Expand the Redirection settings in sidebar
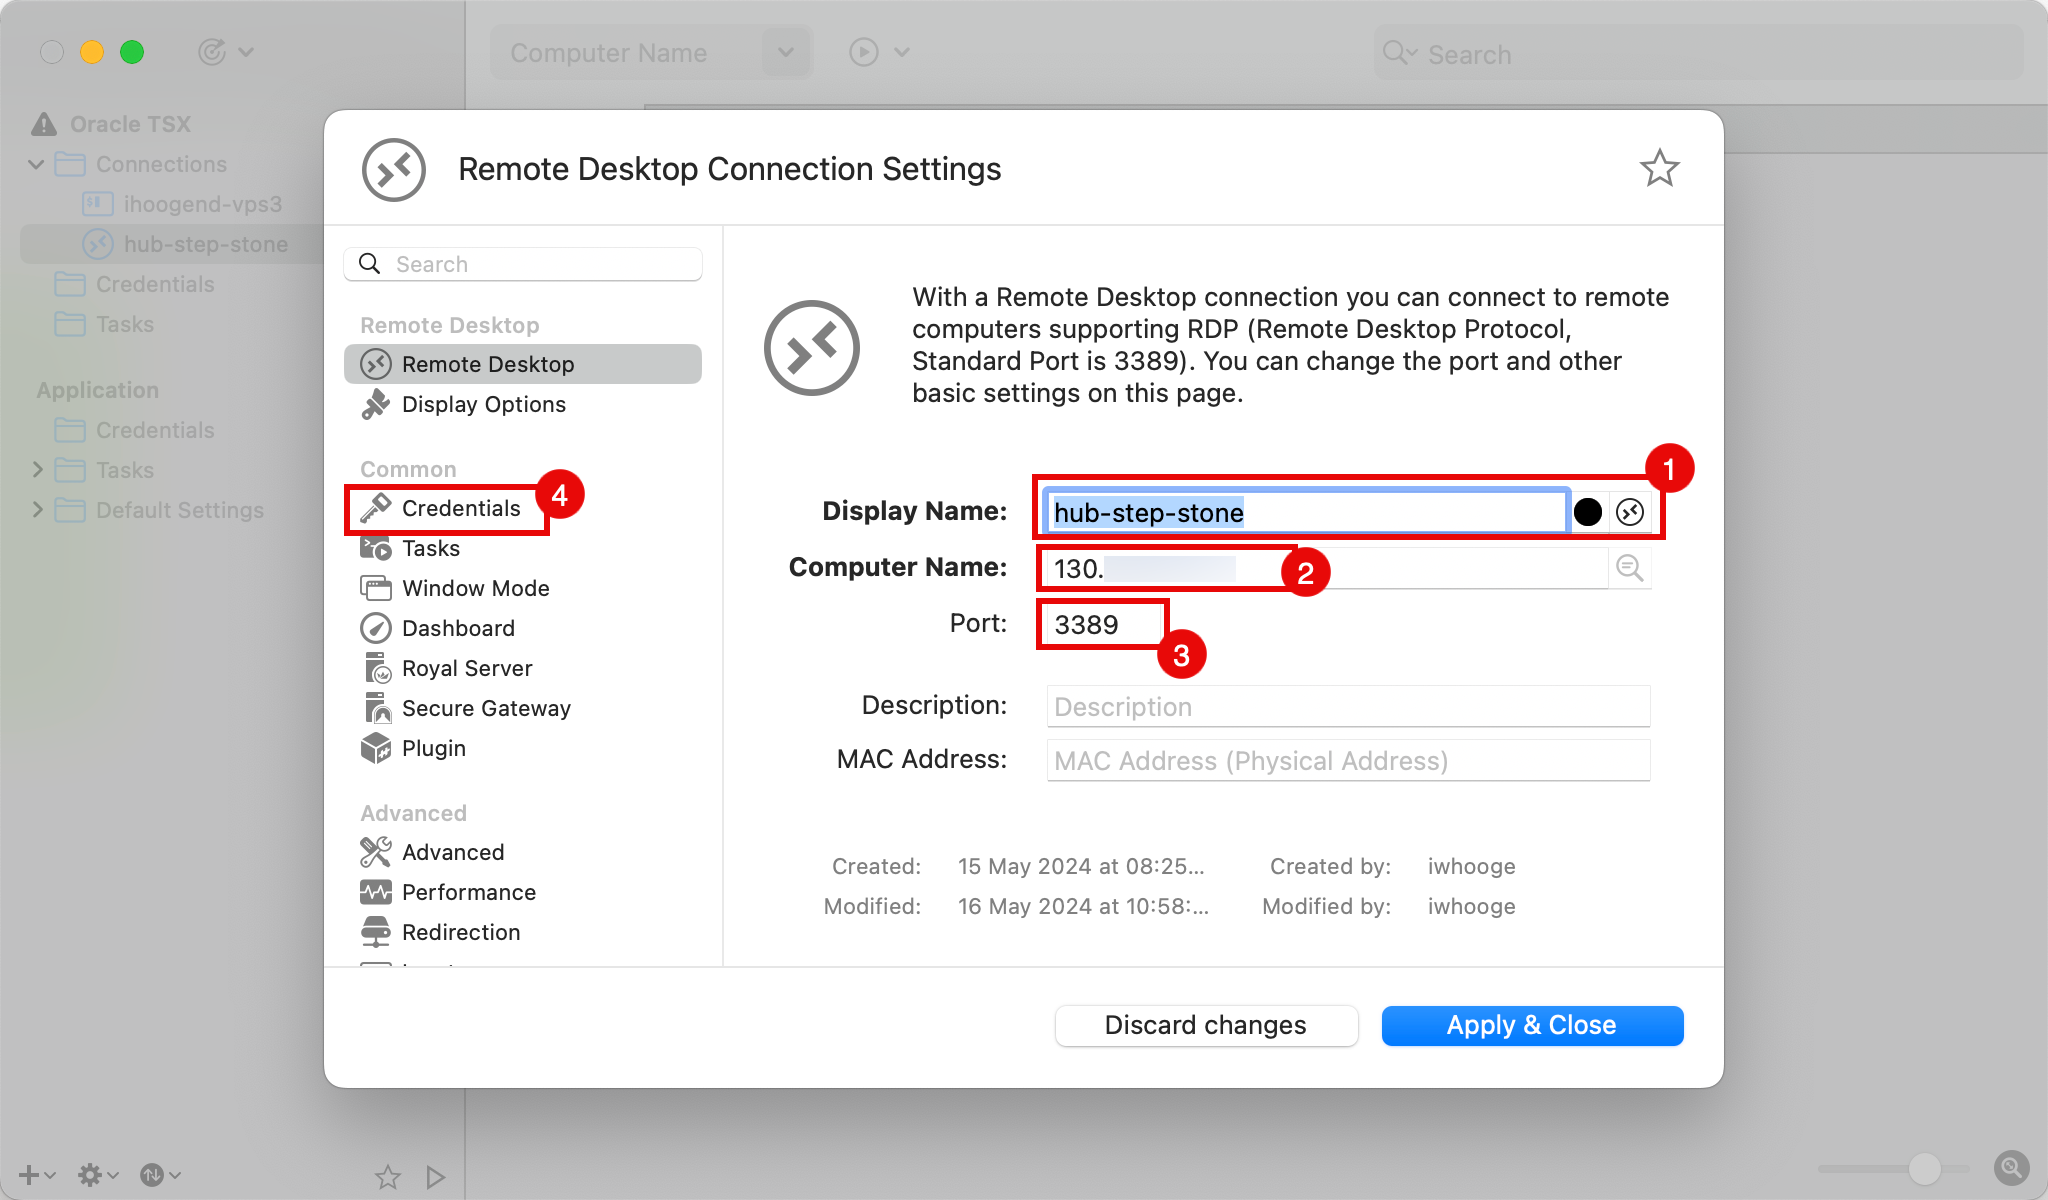Image resolution: width=2048 pixels, height=1200 pixels. [461, 931]
